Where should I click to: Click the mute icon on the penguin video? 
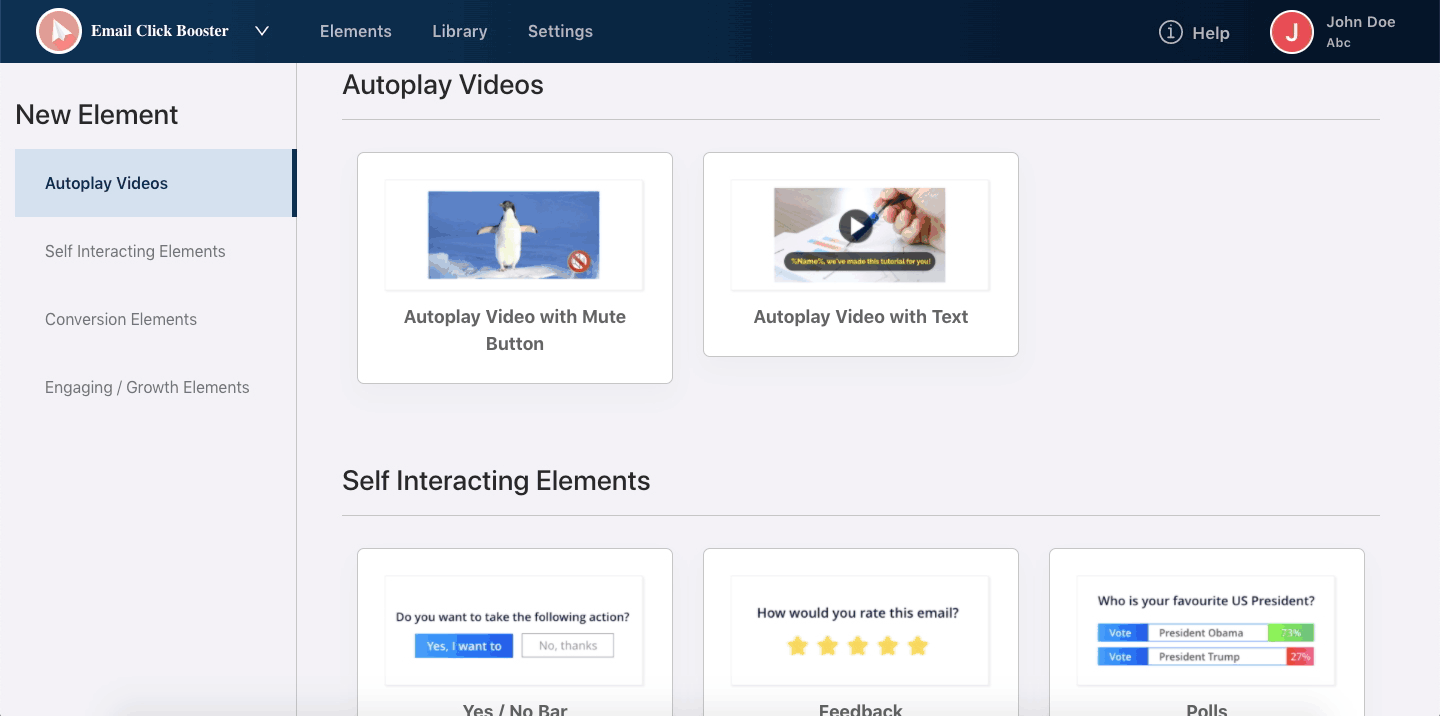tap(578, 262)
